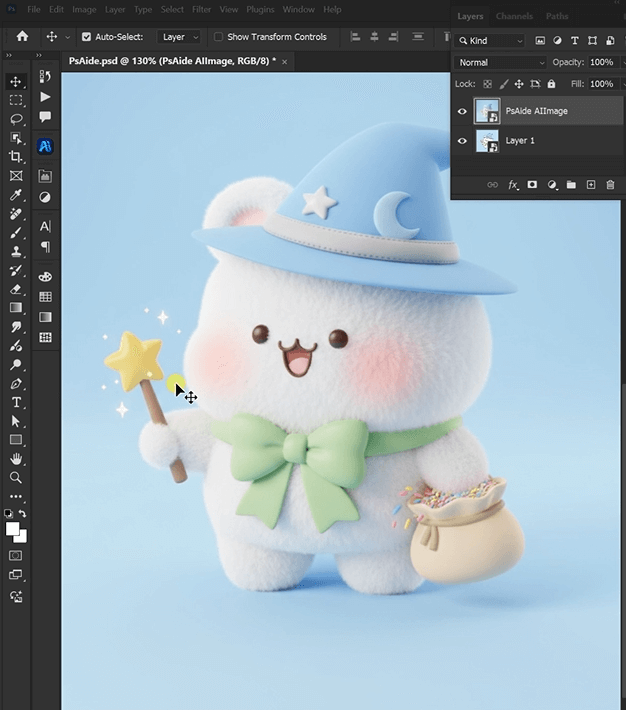The image size is (626, 710).
Task: Open the Filter menu
Action: [x=201, y=10]
